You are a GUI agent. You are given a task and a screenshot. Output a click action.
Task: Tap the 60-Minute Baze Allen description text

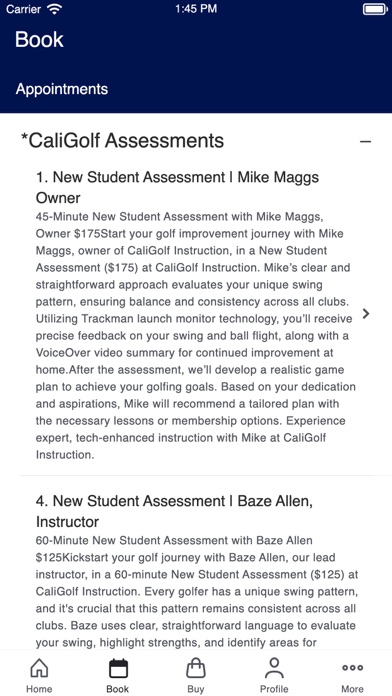(x=197, y=591)
